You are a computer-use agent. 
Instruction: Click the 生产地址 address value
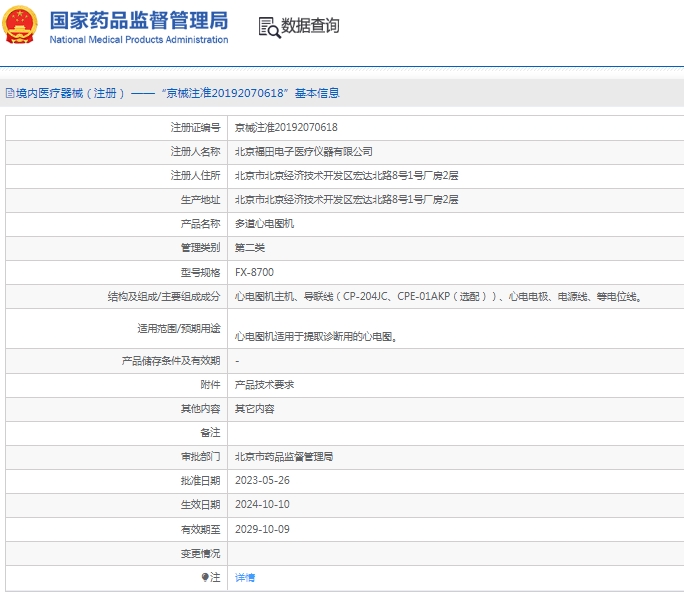[x=346, y=199]
